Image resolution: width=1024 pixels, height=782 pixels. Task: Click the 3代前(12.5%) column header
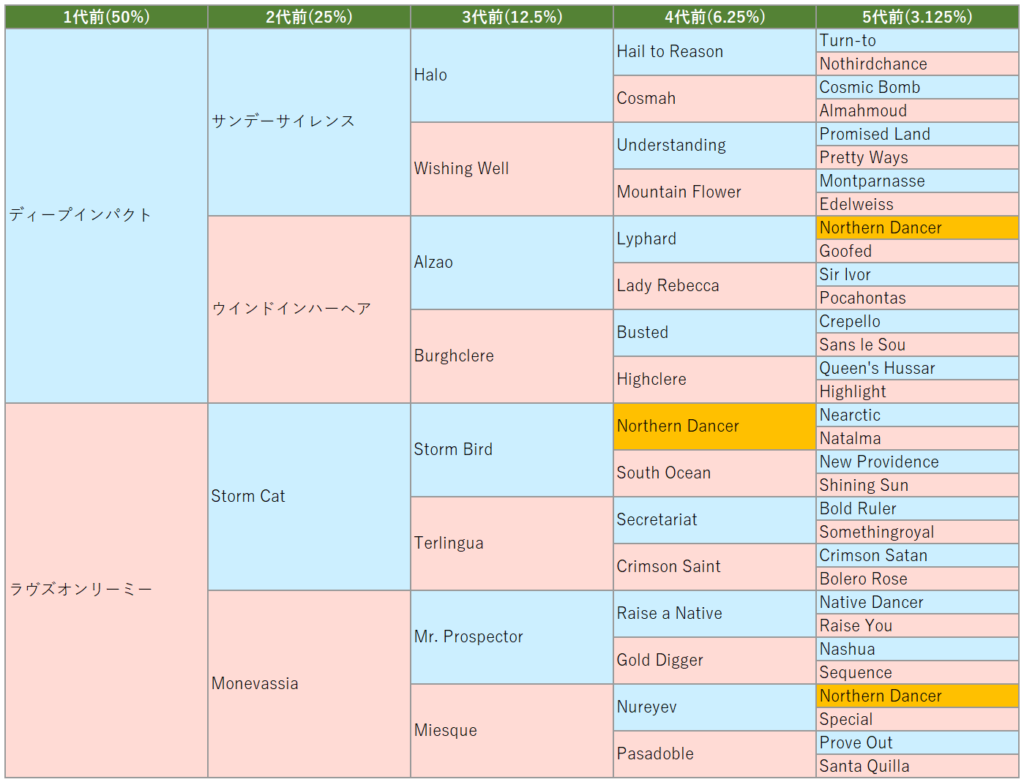(x=512, y=16)
